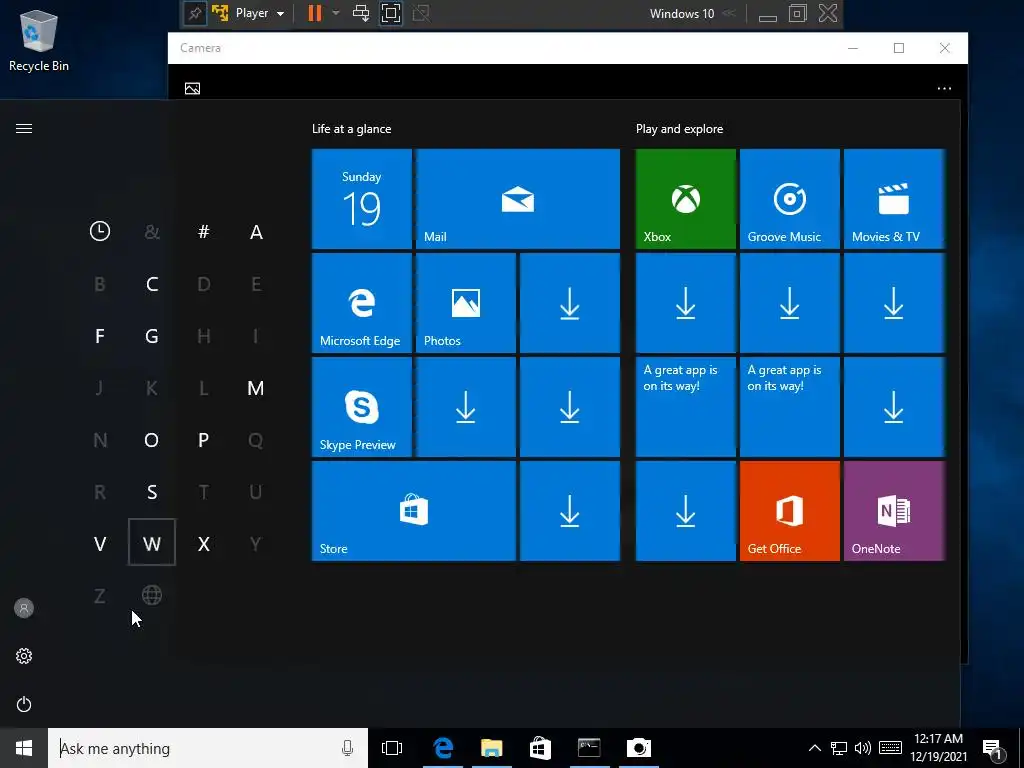1024x768 pixels.
Task: Open Command Prompt from the taskbar
Action: tap(589, 748)
